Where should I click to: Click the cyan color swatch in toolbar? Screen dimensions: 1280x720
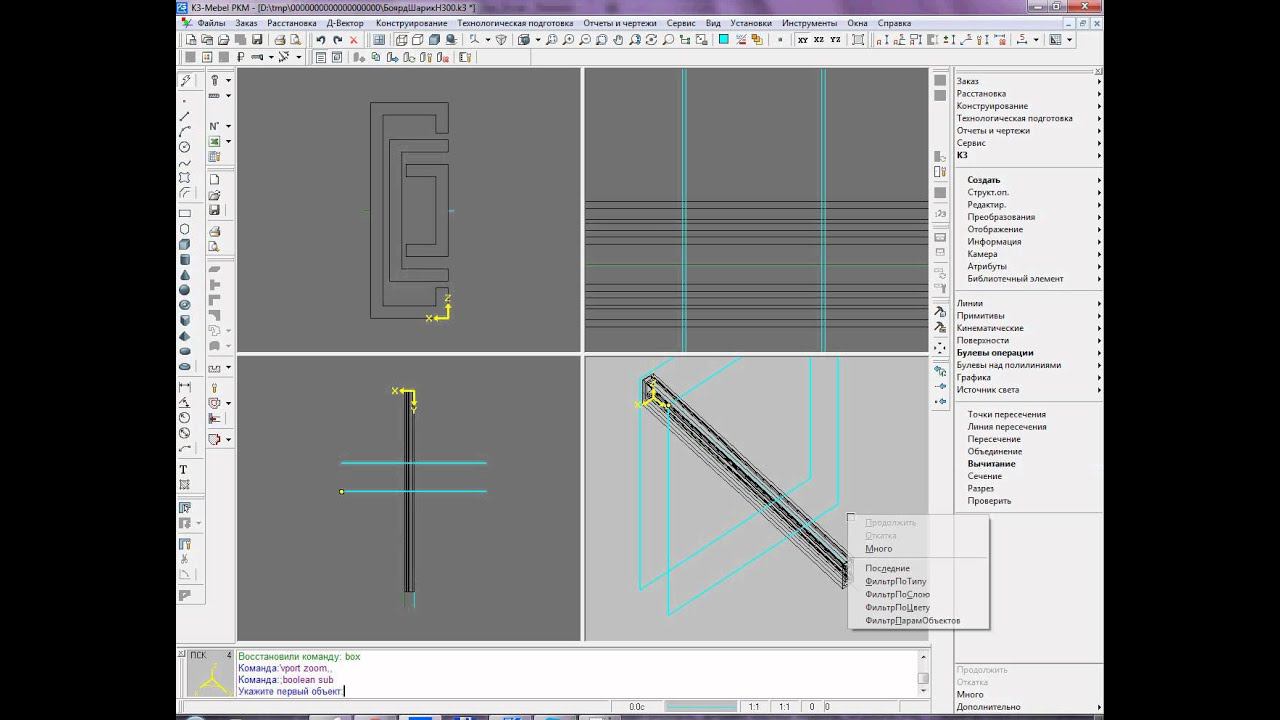coord(724,40)
